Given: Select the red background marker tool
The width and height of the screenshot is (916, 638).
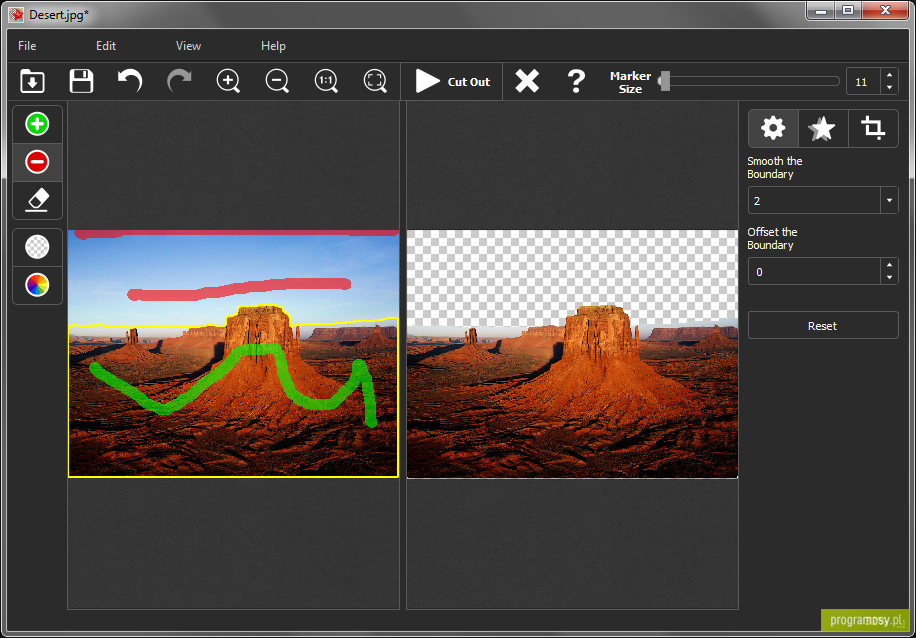Looking at the screenshot, I should pyautogui.click(x=37, y=162).
